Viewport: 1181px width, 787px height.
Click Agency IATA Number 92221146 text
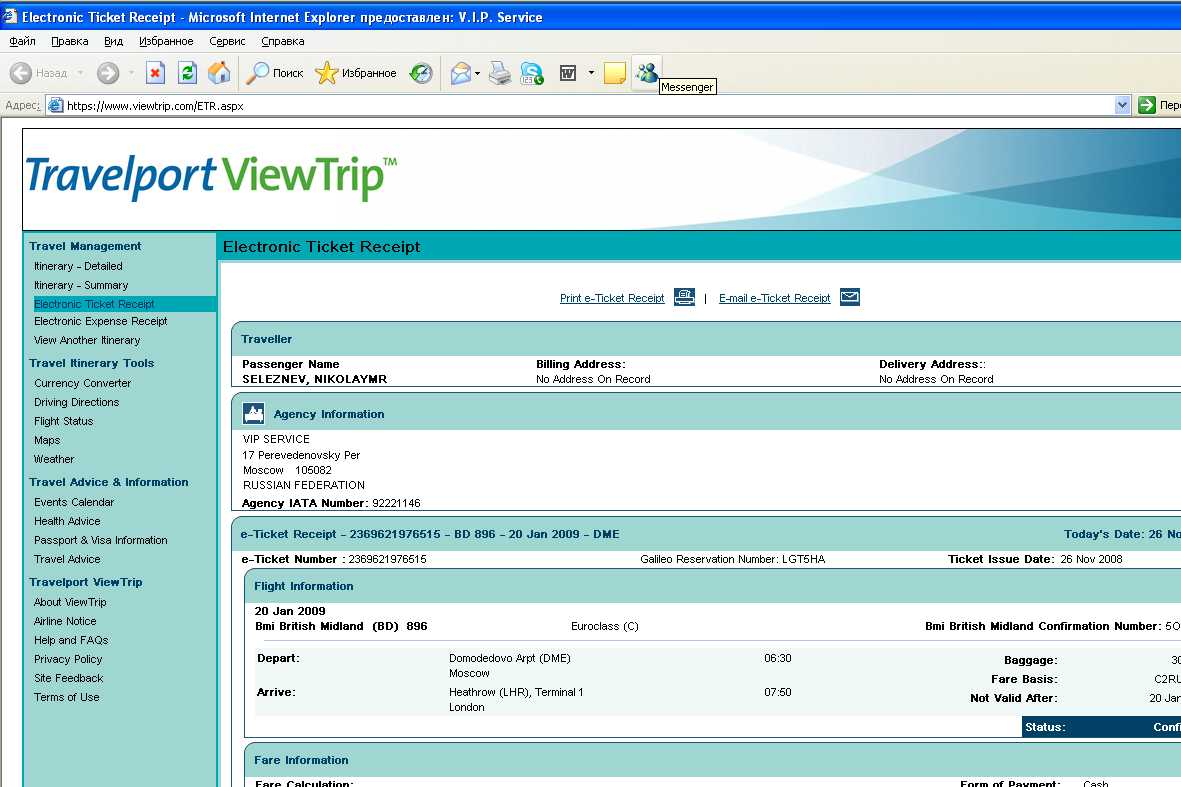tap(331, 503)
